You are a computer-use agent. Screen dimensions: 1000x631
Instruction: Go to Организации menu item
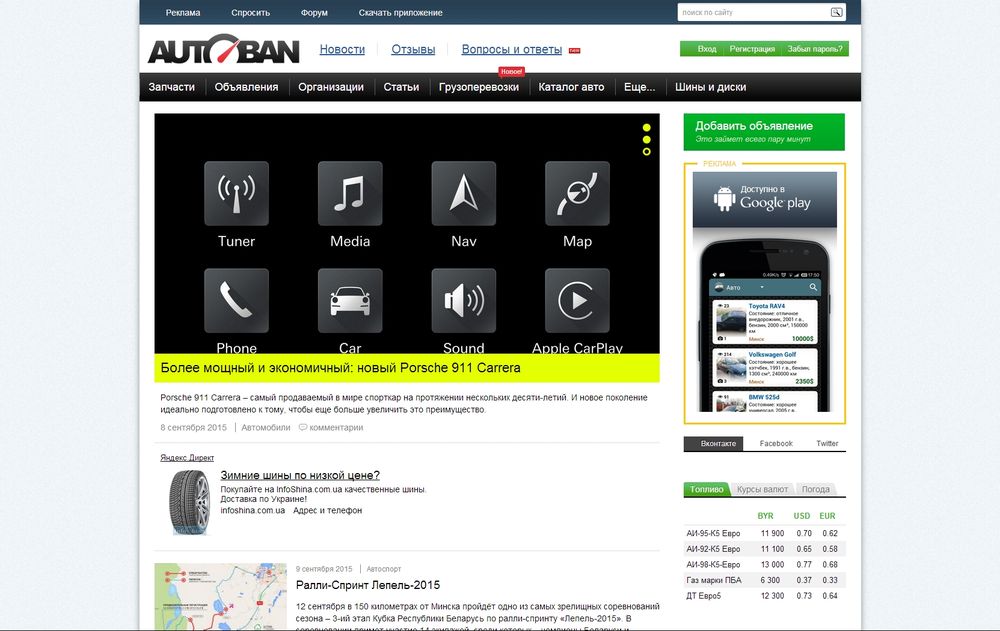click(x=331, y=87)
